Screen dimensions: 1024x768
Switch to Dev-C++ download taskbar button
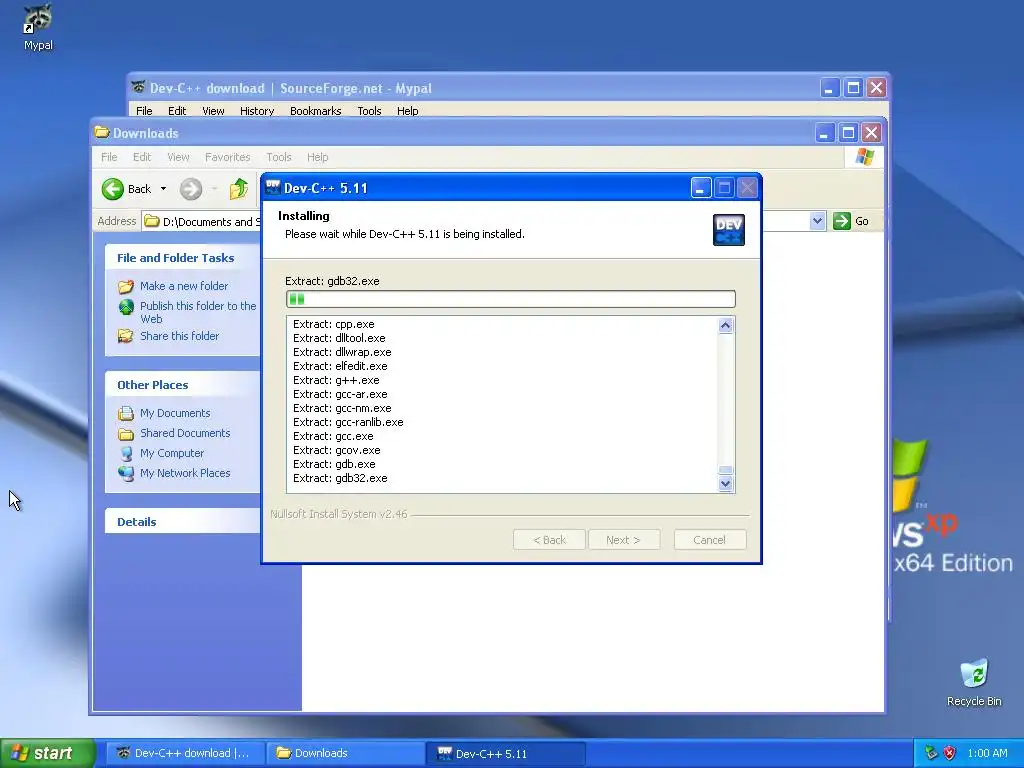coord(185,753)
